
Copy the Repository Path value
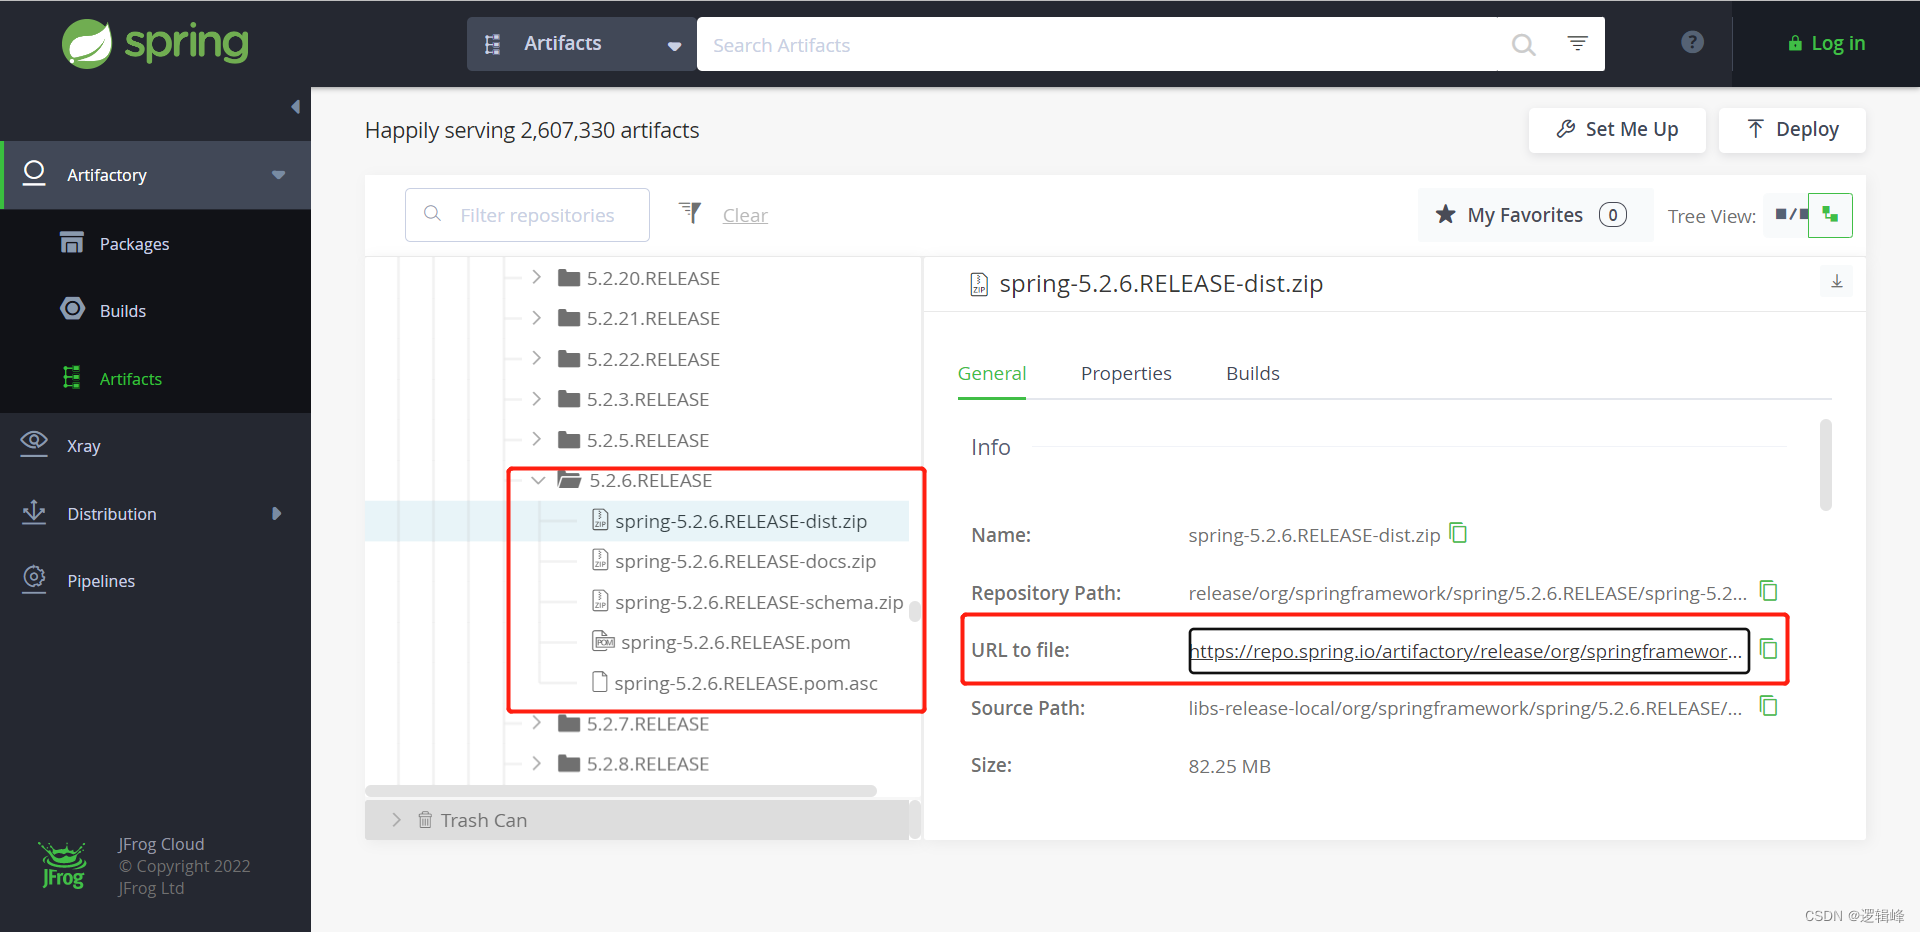1769,591
